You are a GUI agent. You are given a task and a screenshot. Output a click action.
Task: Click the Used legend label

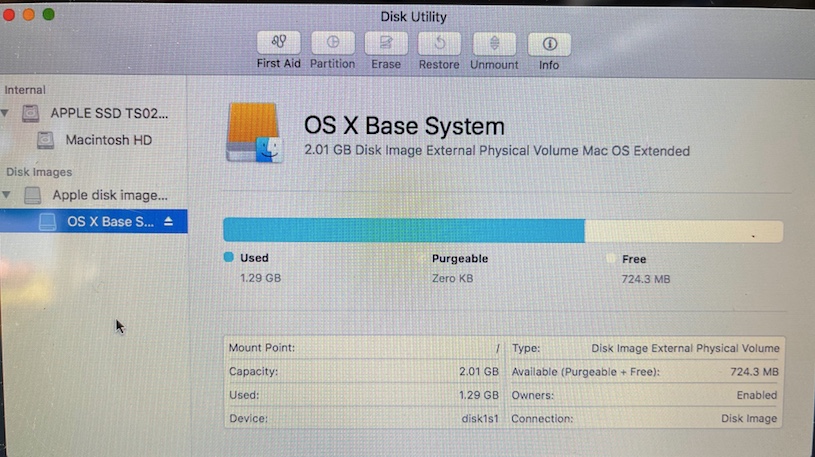(254, 258)
